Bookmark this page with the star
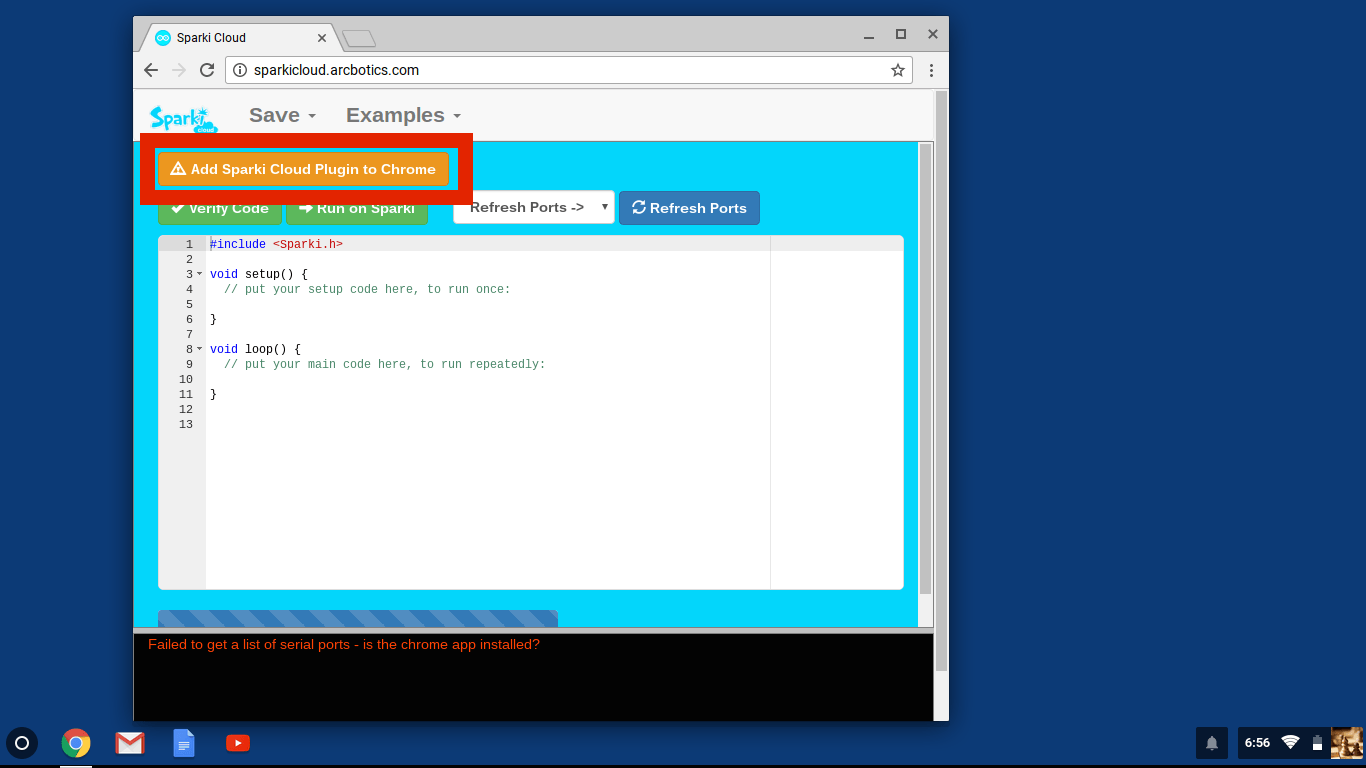The width and height of the screenshot is (1366, 768). click(x=898, y=70)
